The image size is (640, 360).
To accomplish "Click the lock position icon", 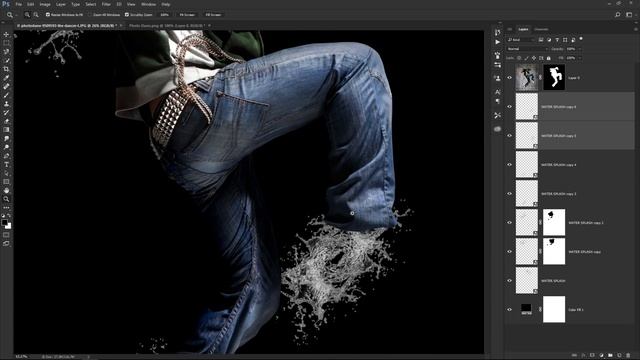I will (534, 58).
